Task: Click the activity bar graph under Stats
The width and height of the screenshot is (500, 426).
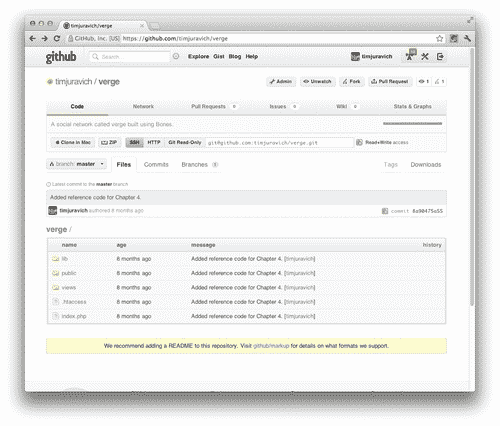Action: click(x=412, y=124)
